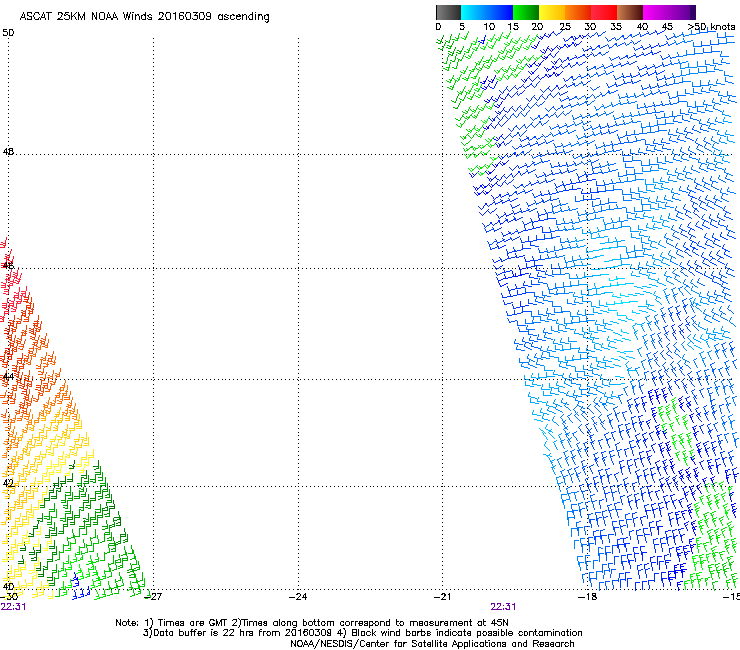Click the cyan 5-10 knots legend swatch
The image size is (740, 650).
474,12
